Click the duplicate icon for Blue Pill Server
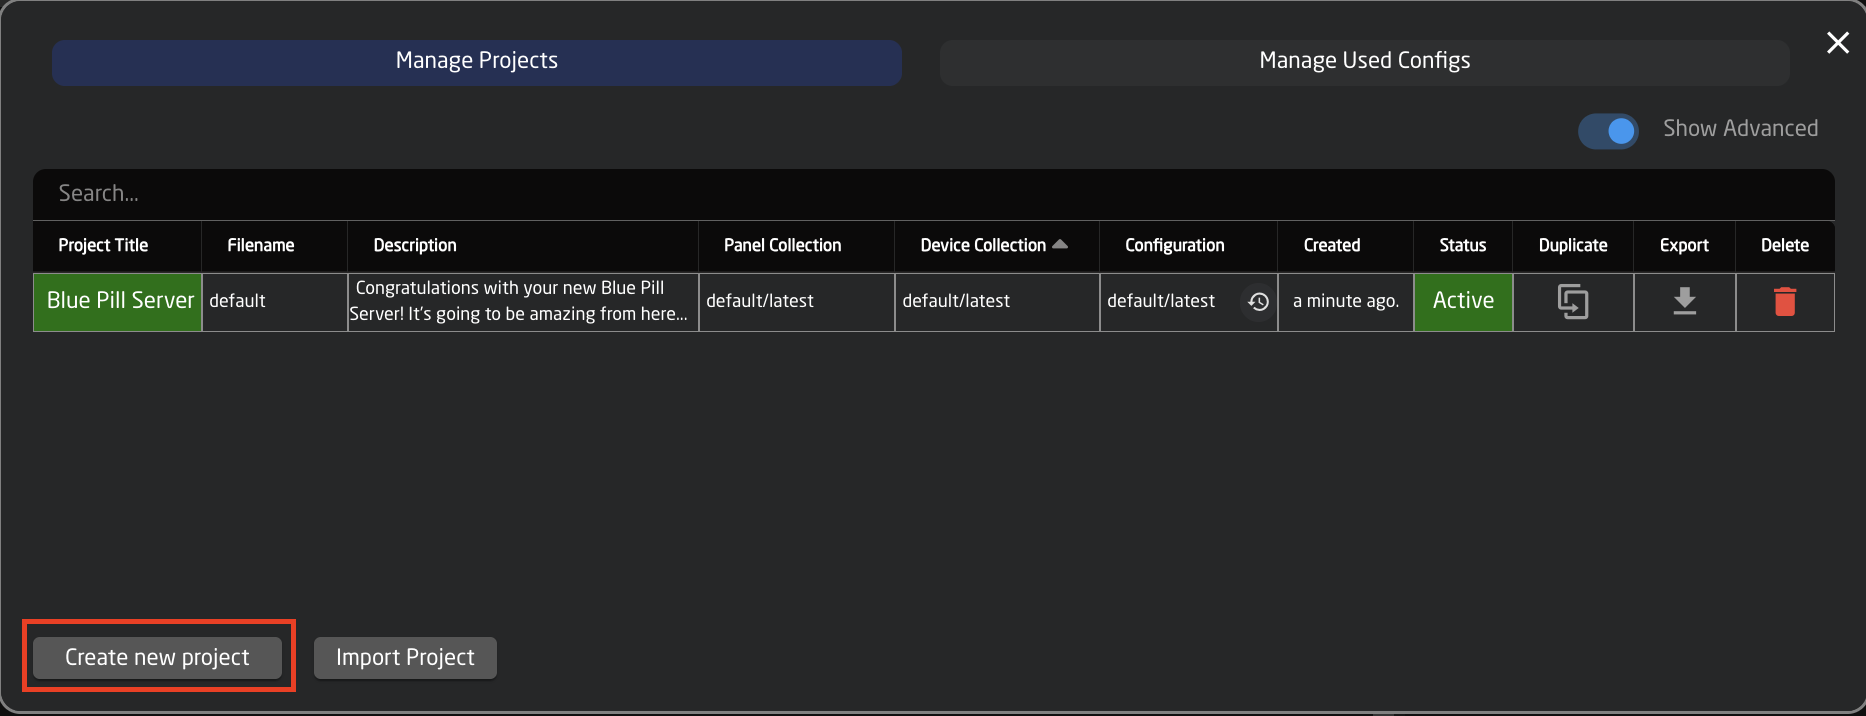 point(1573,302)
